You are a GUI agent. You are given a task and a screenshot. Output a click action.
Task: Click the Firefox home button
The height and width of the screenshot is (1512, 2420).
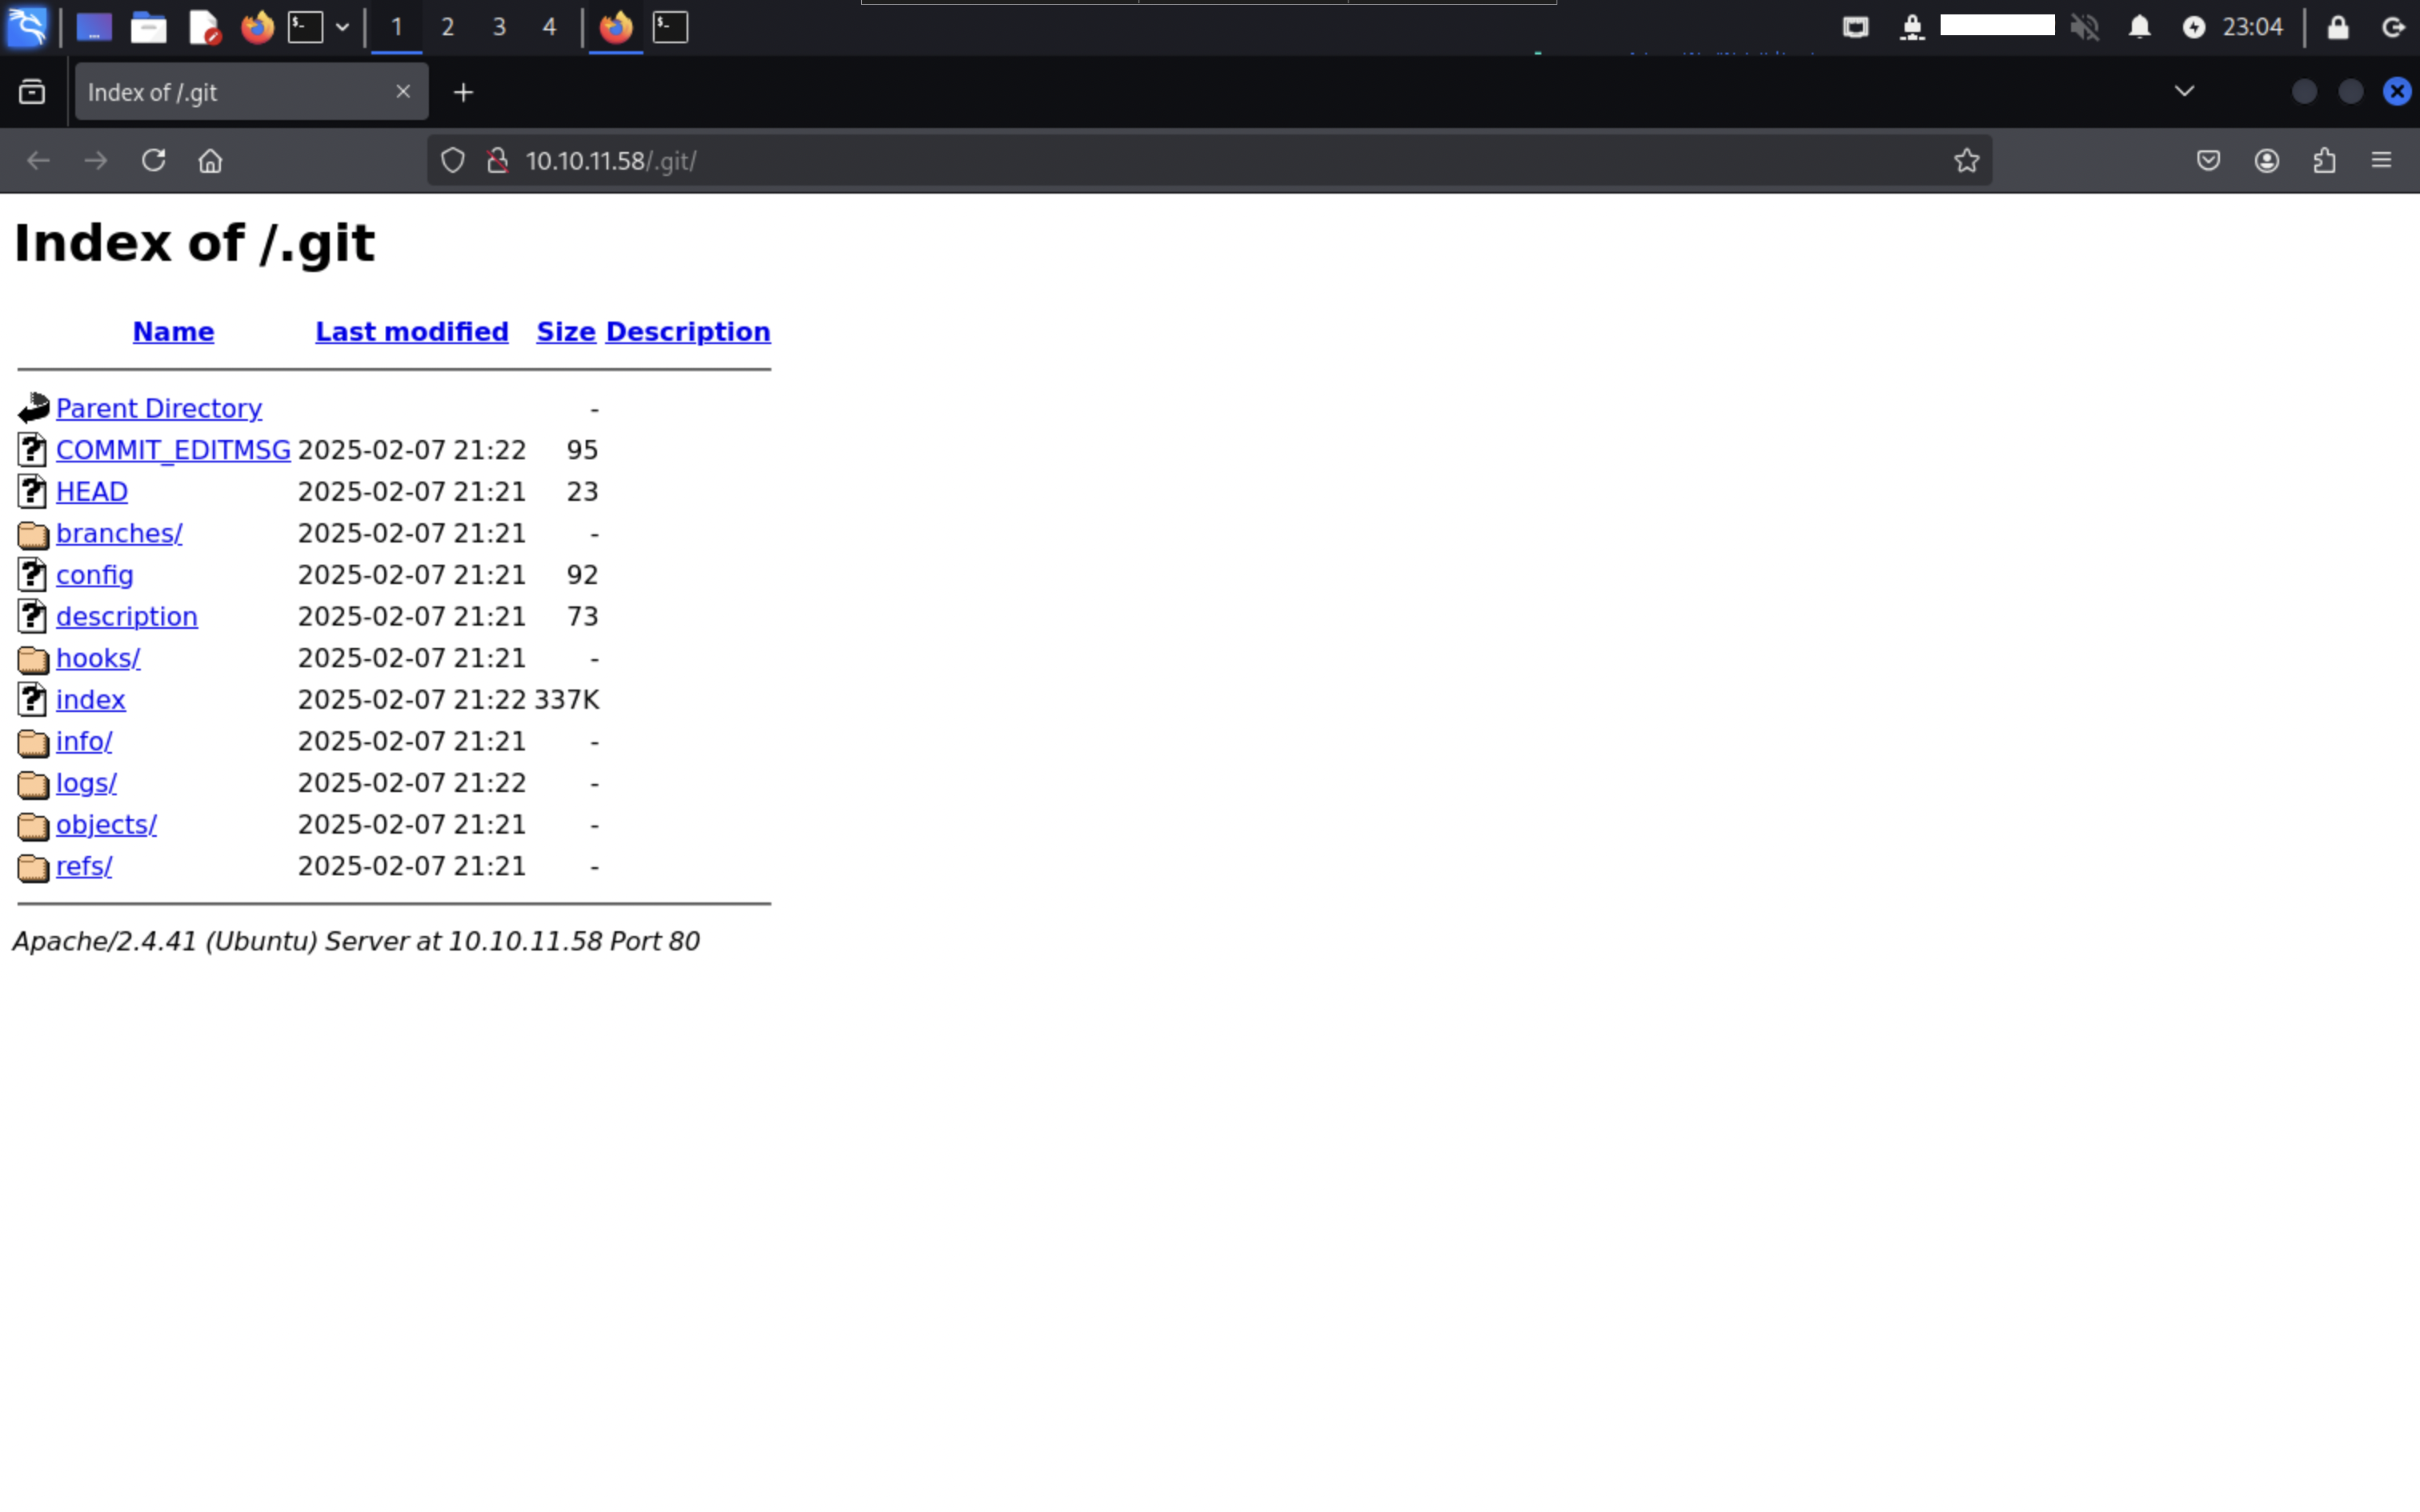pyautogui.click(x=210, y=160)
